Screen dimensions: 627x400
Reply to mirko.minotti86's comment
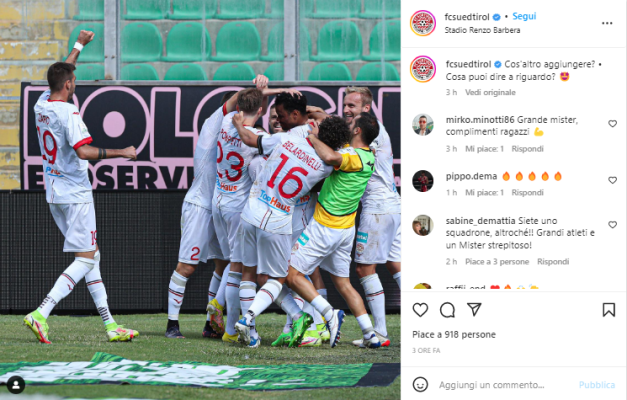tap(527, 149)
